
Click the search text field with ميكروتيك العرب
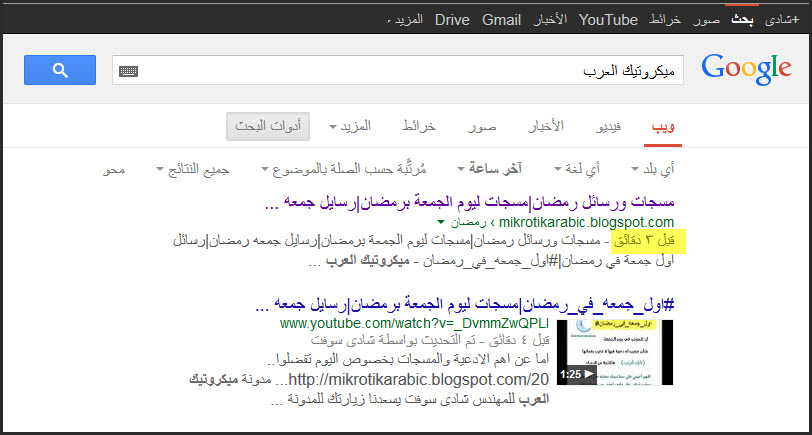[398, 70]
